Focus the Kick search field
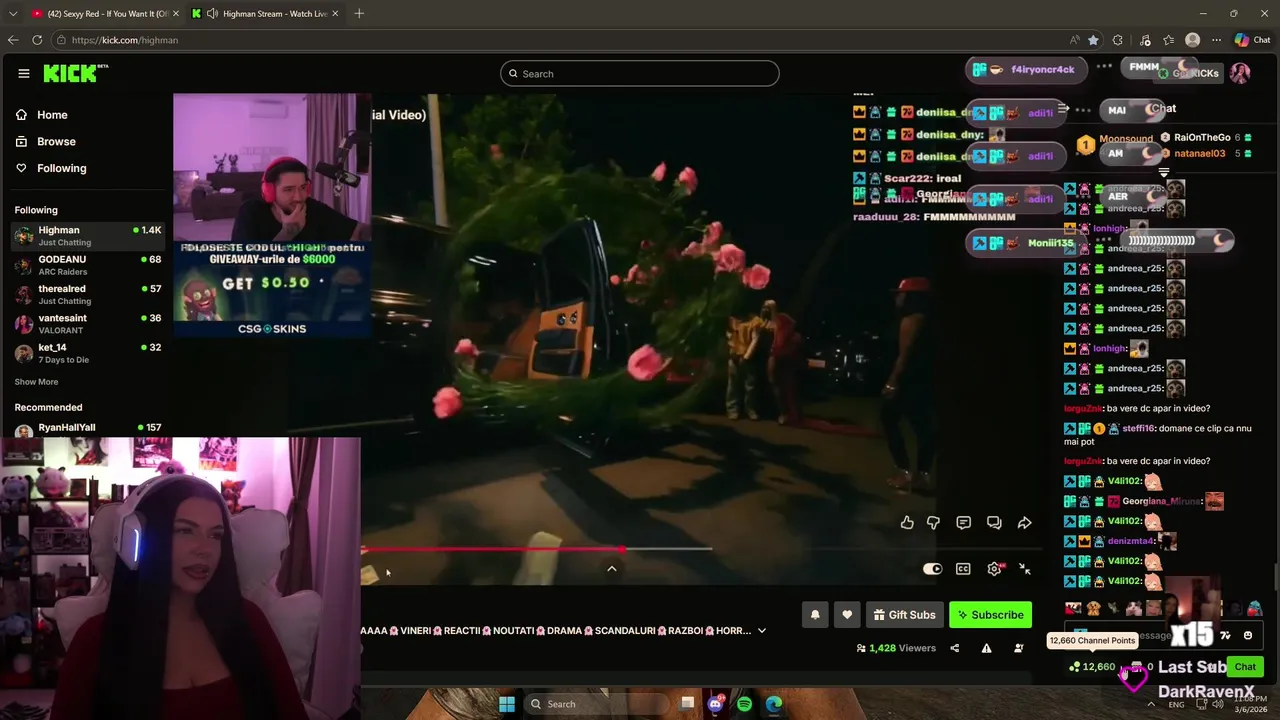1280x720 pixels. coord(640,73)
